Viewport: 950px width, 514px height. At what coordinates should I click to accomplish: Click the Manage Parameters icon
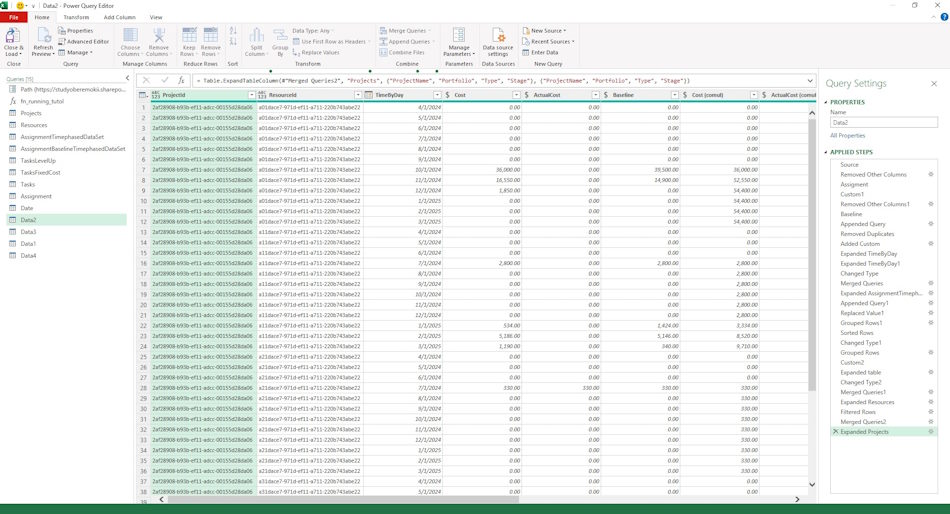point(459,35)
